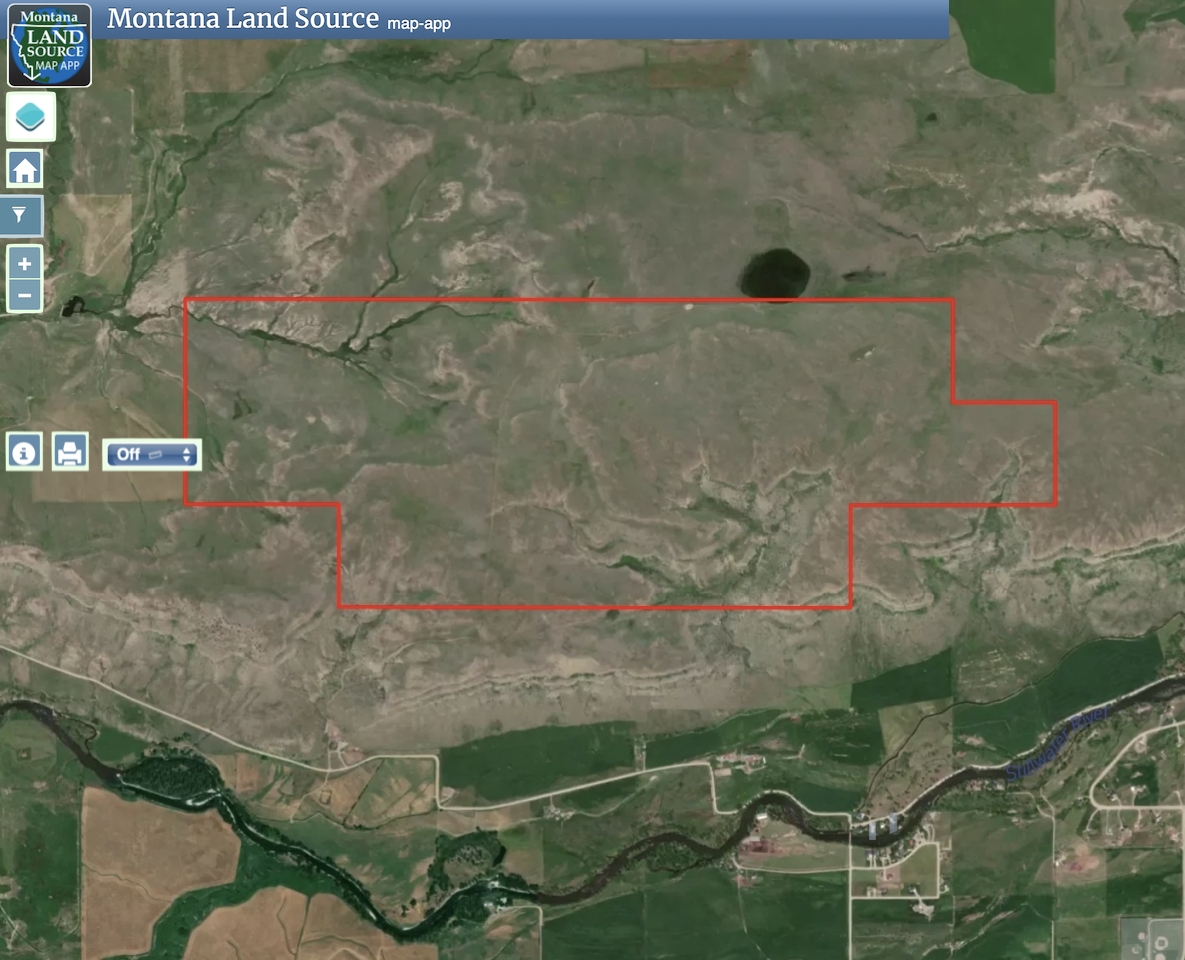
Task: Zoom out of the map
Action: [x=24, y=296]
